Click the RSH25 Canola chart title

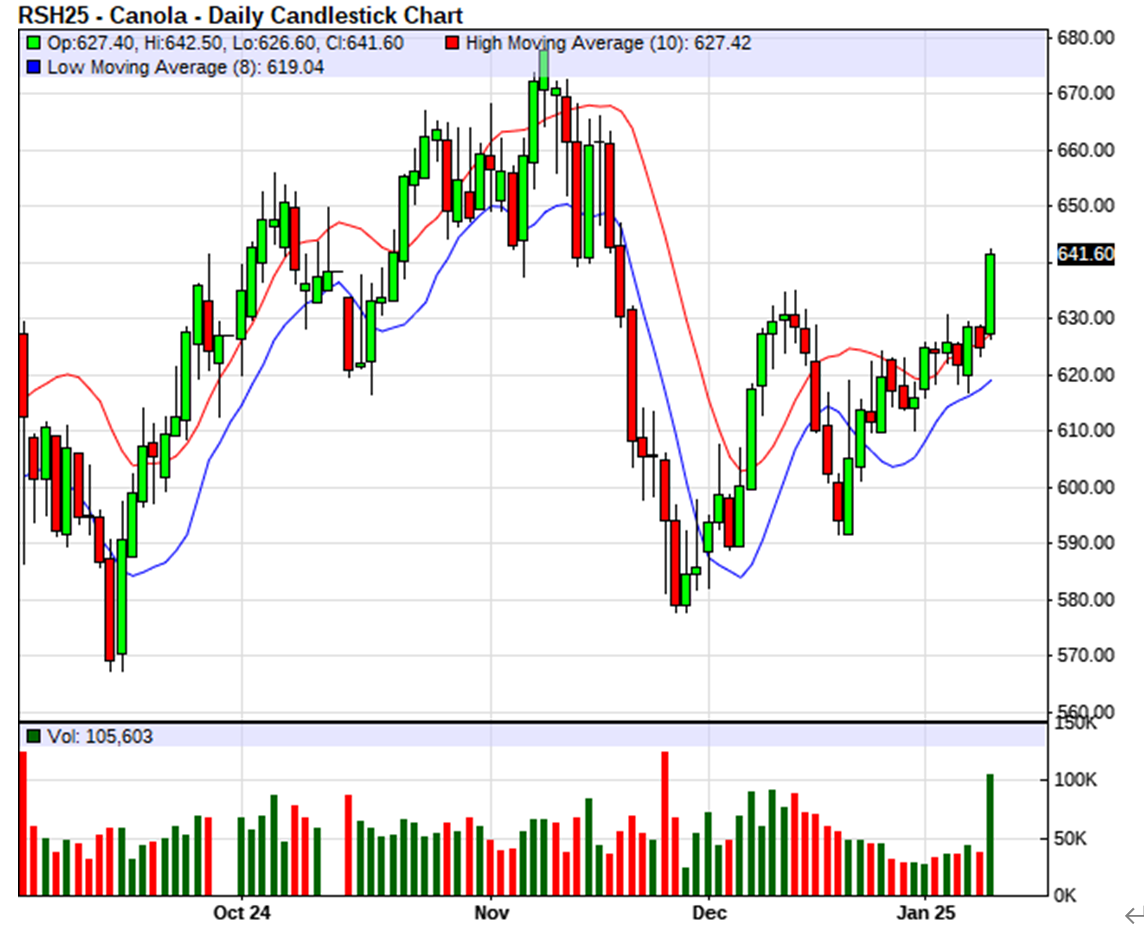pos(241,15)
